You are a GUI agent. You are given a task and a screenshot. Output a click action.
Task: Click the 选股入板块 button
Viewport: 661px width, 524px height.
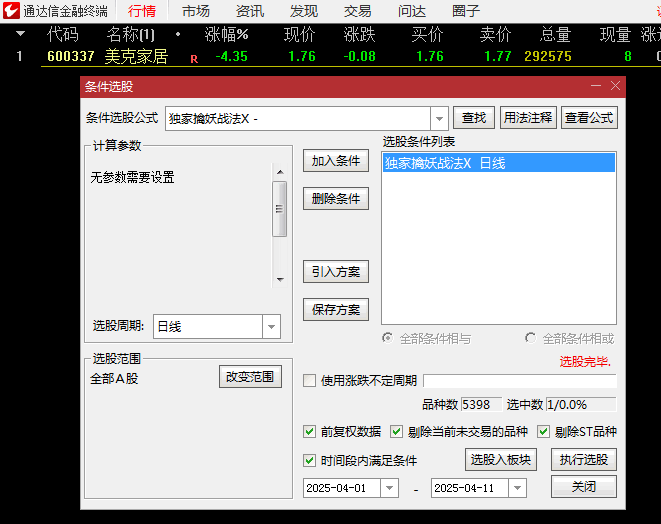pos(501,460)
